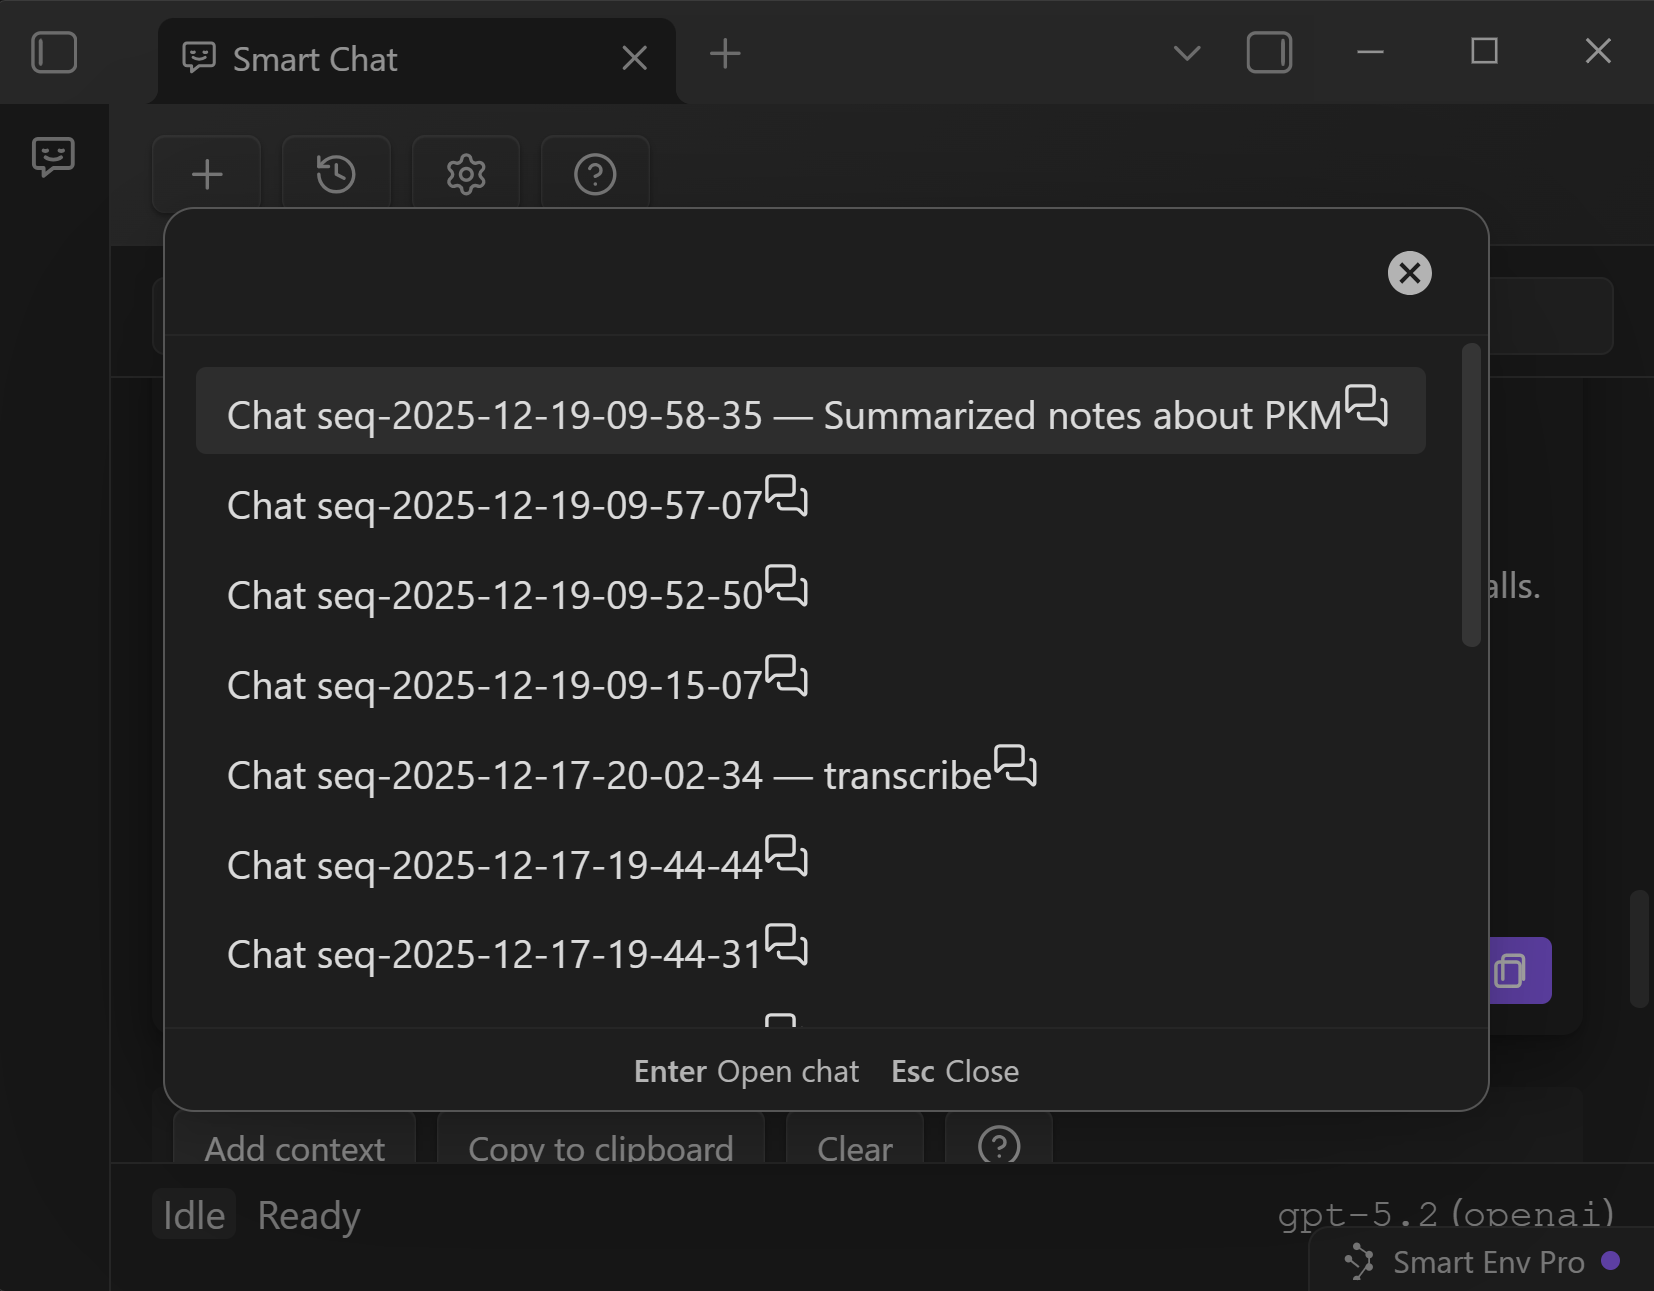Select the Smart Chat tab
Viewport: 1654px width, 1291px height.
point(315,60)
